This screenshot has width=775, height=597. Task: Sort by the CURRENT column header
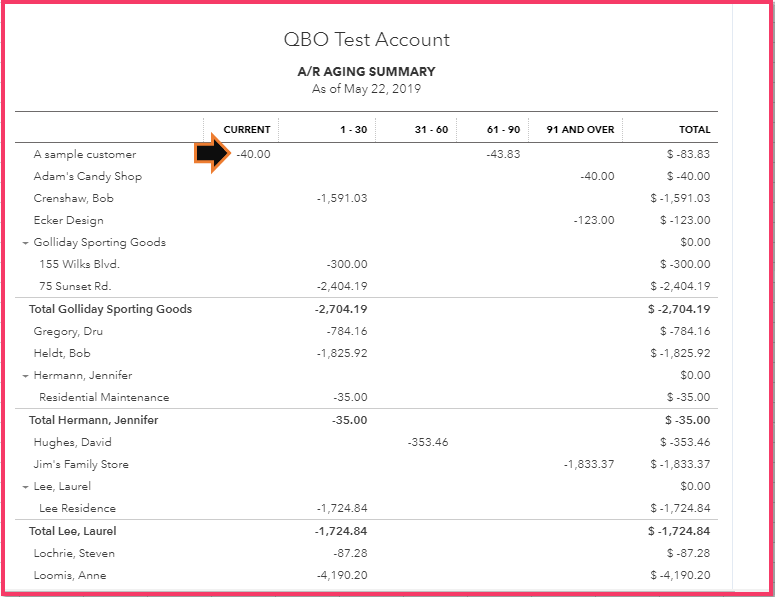(x=246, y=130)
